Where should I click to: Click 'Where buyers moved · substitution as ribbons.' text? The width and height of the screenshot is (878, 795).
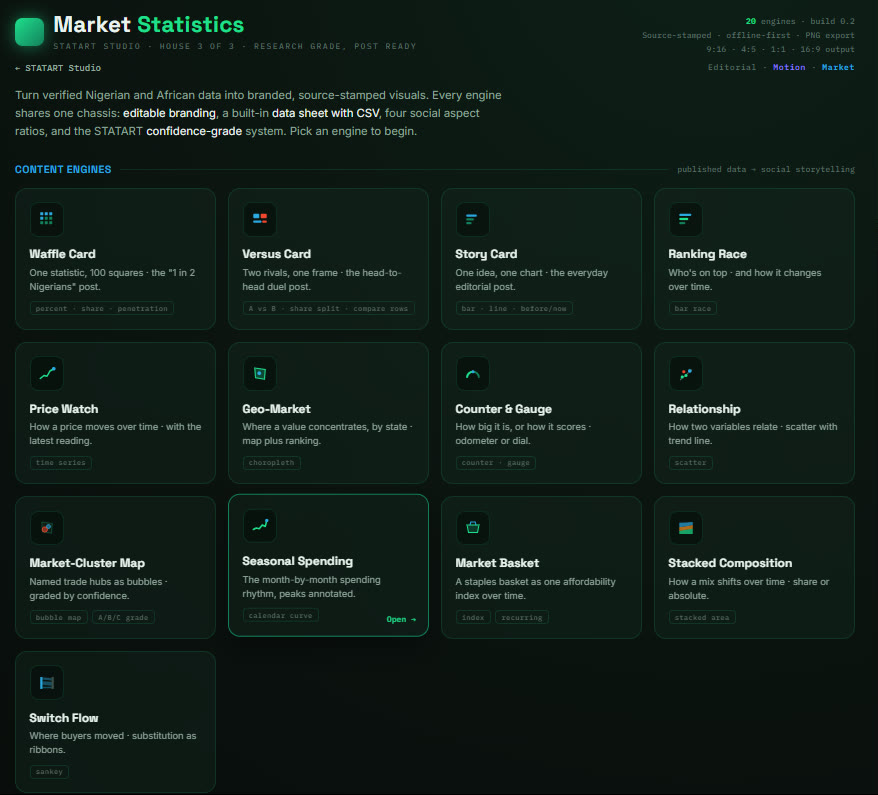click(x=113, y=742)
